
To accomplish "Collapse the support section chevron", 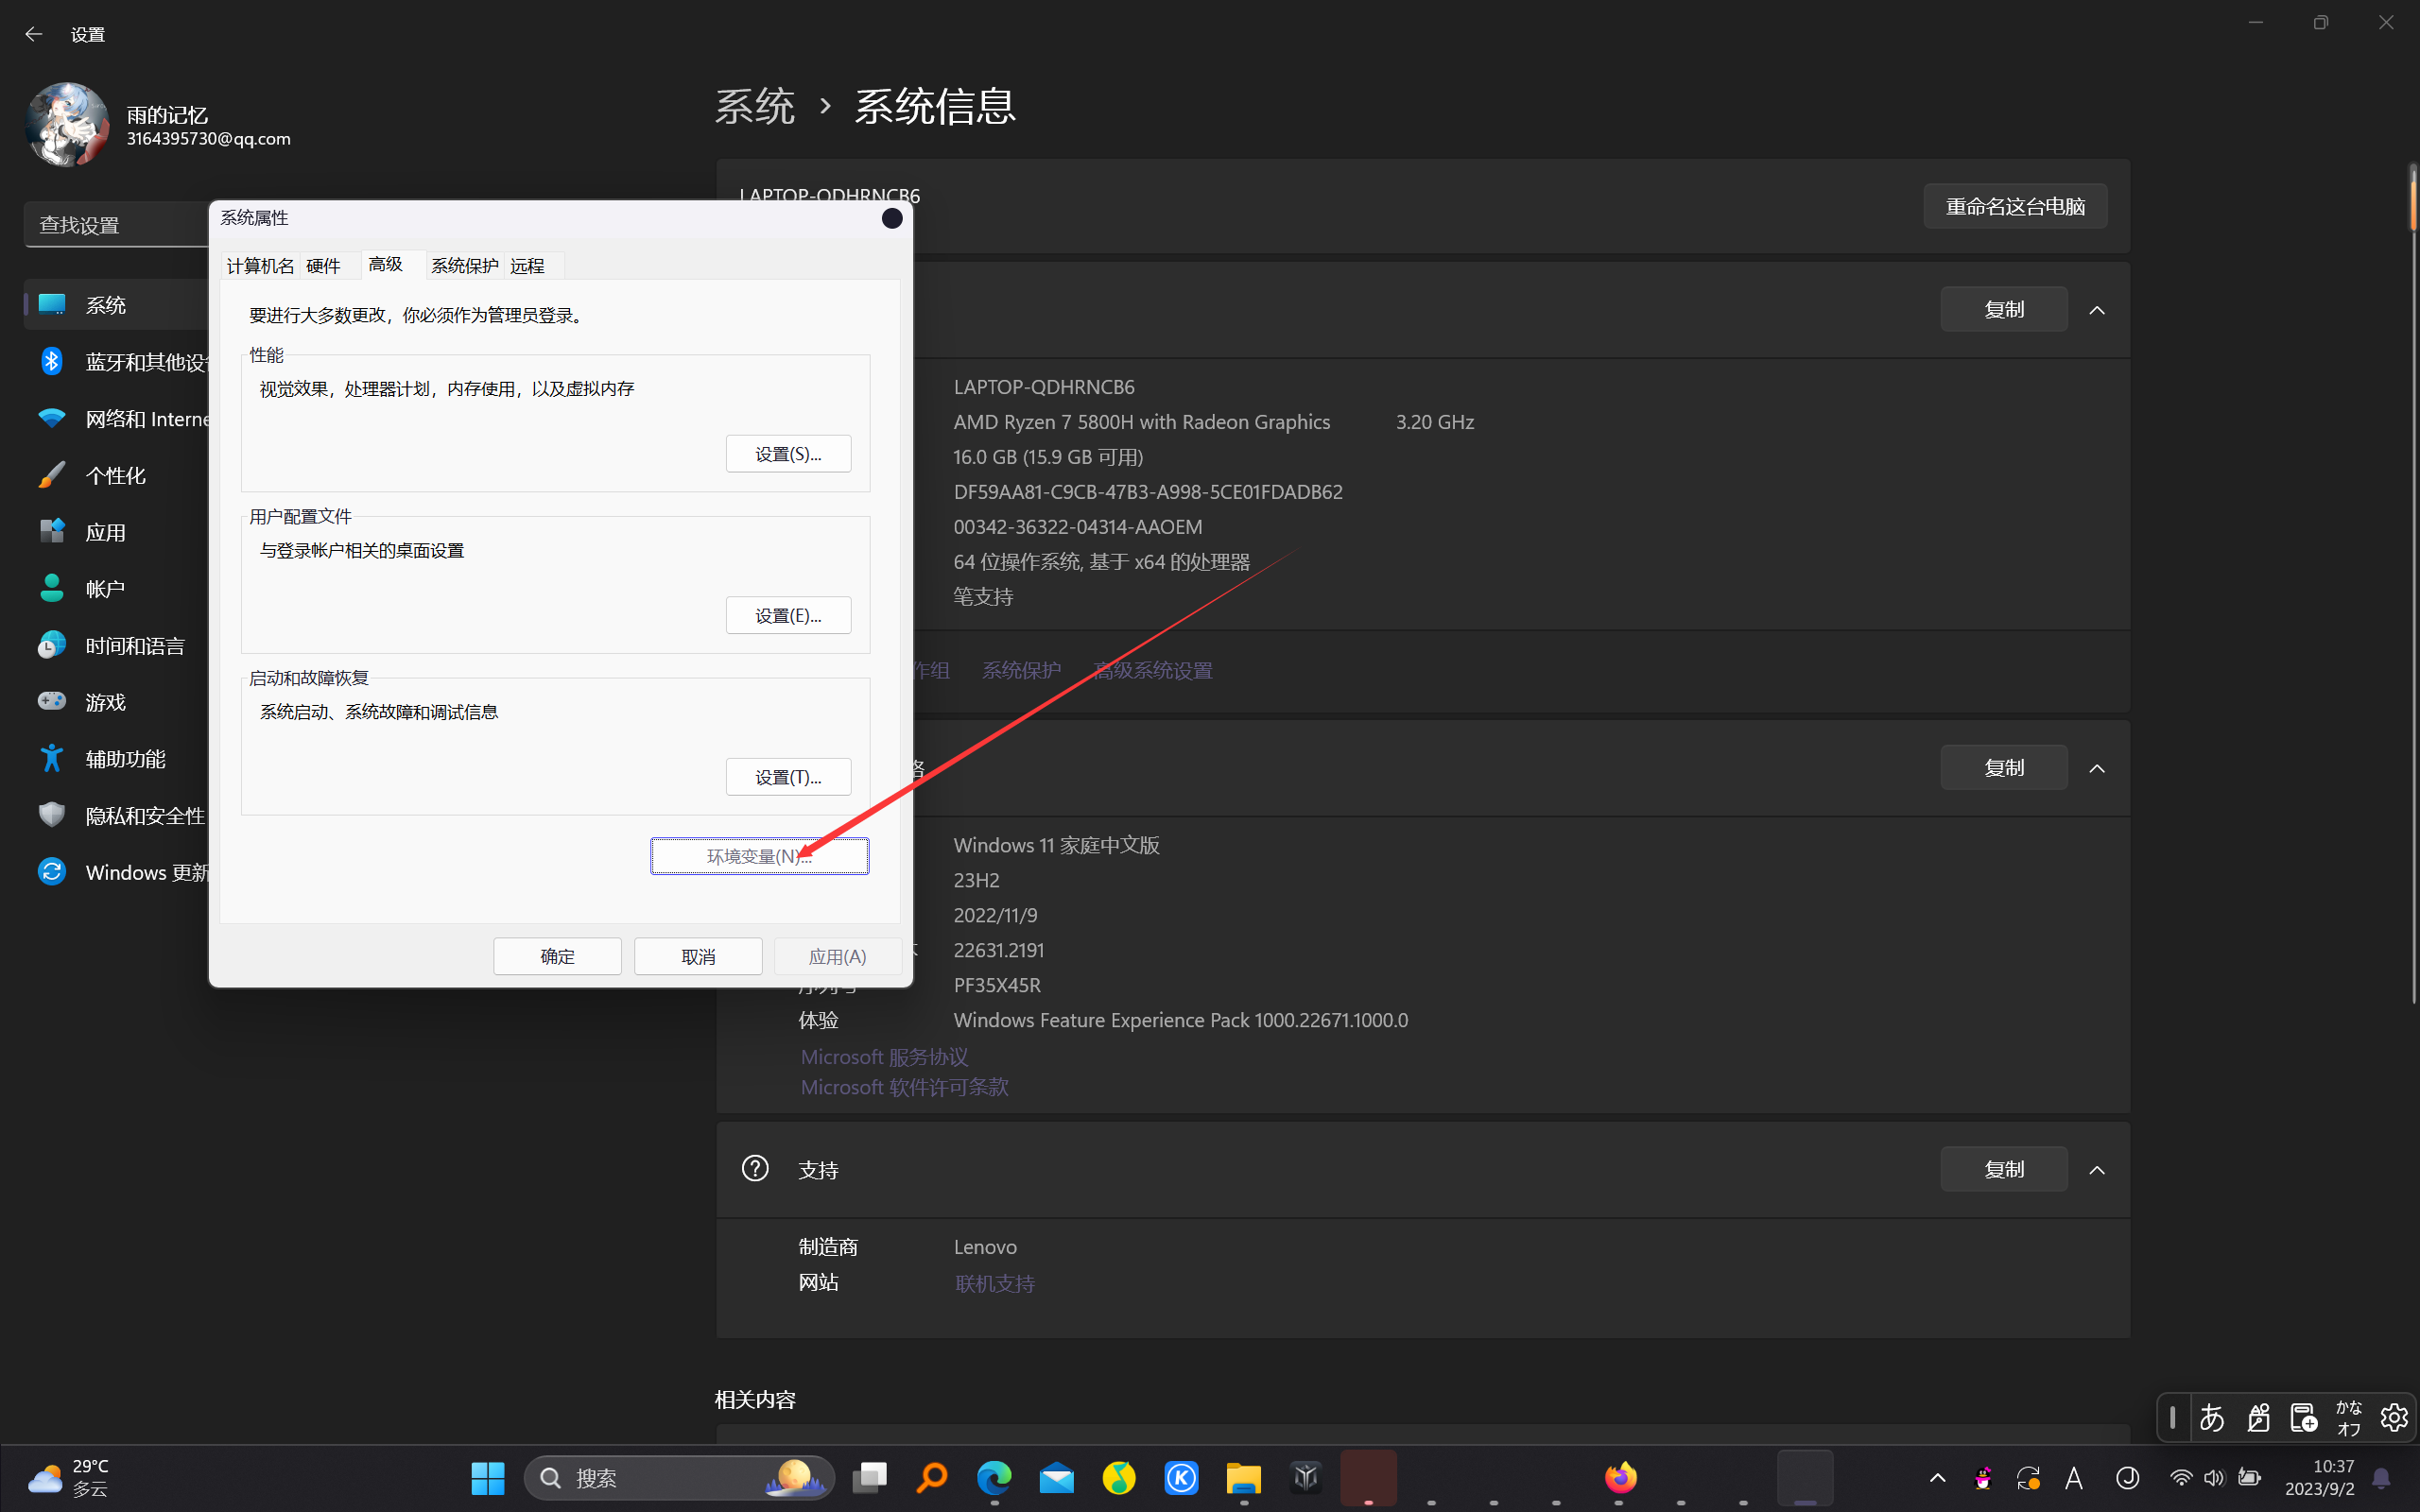I will coord(2097,1169).
